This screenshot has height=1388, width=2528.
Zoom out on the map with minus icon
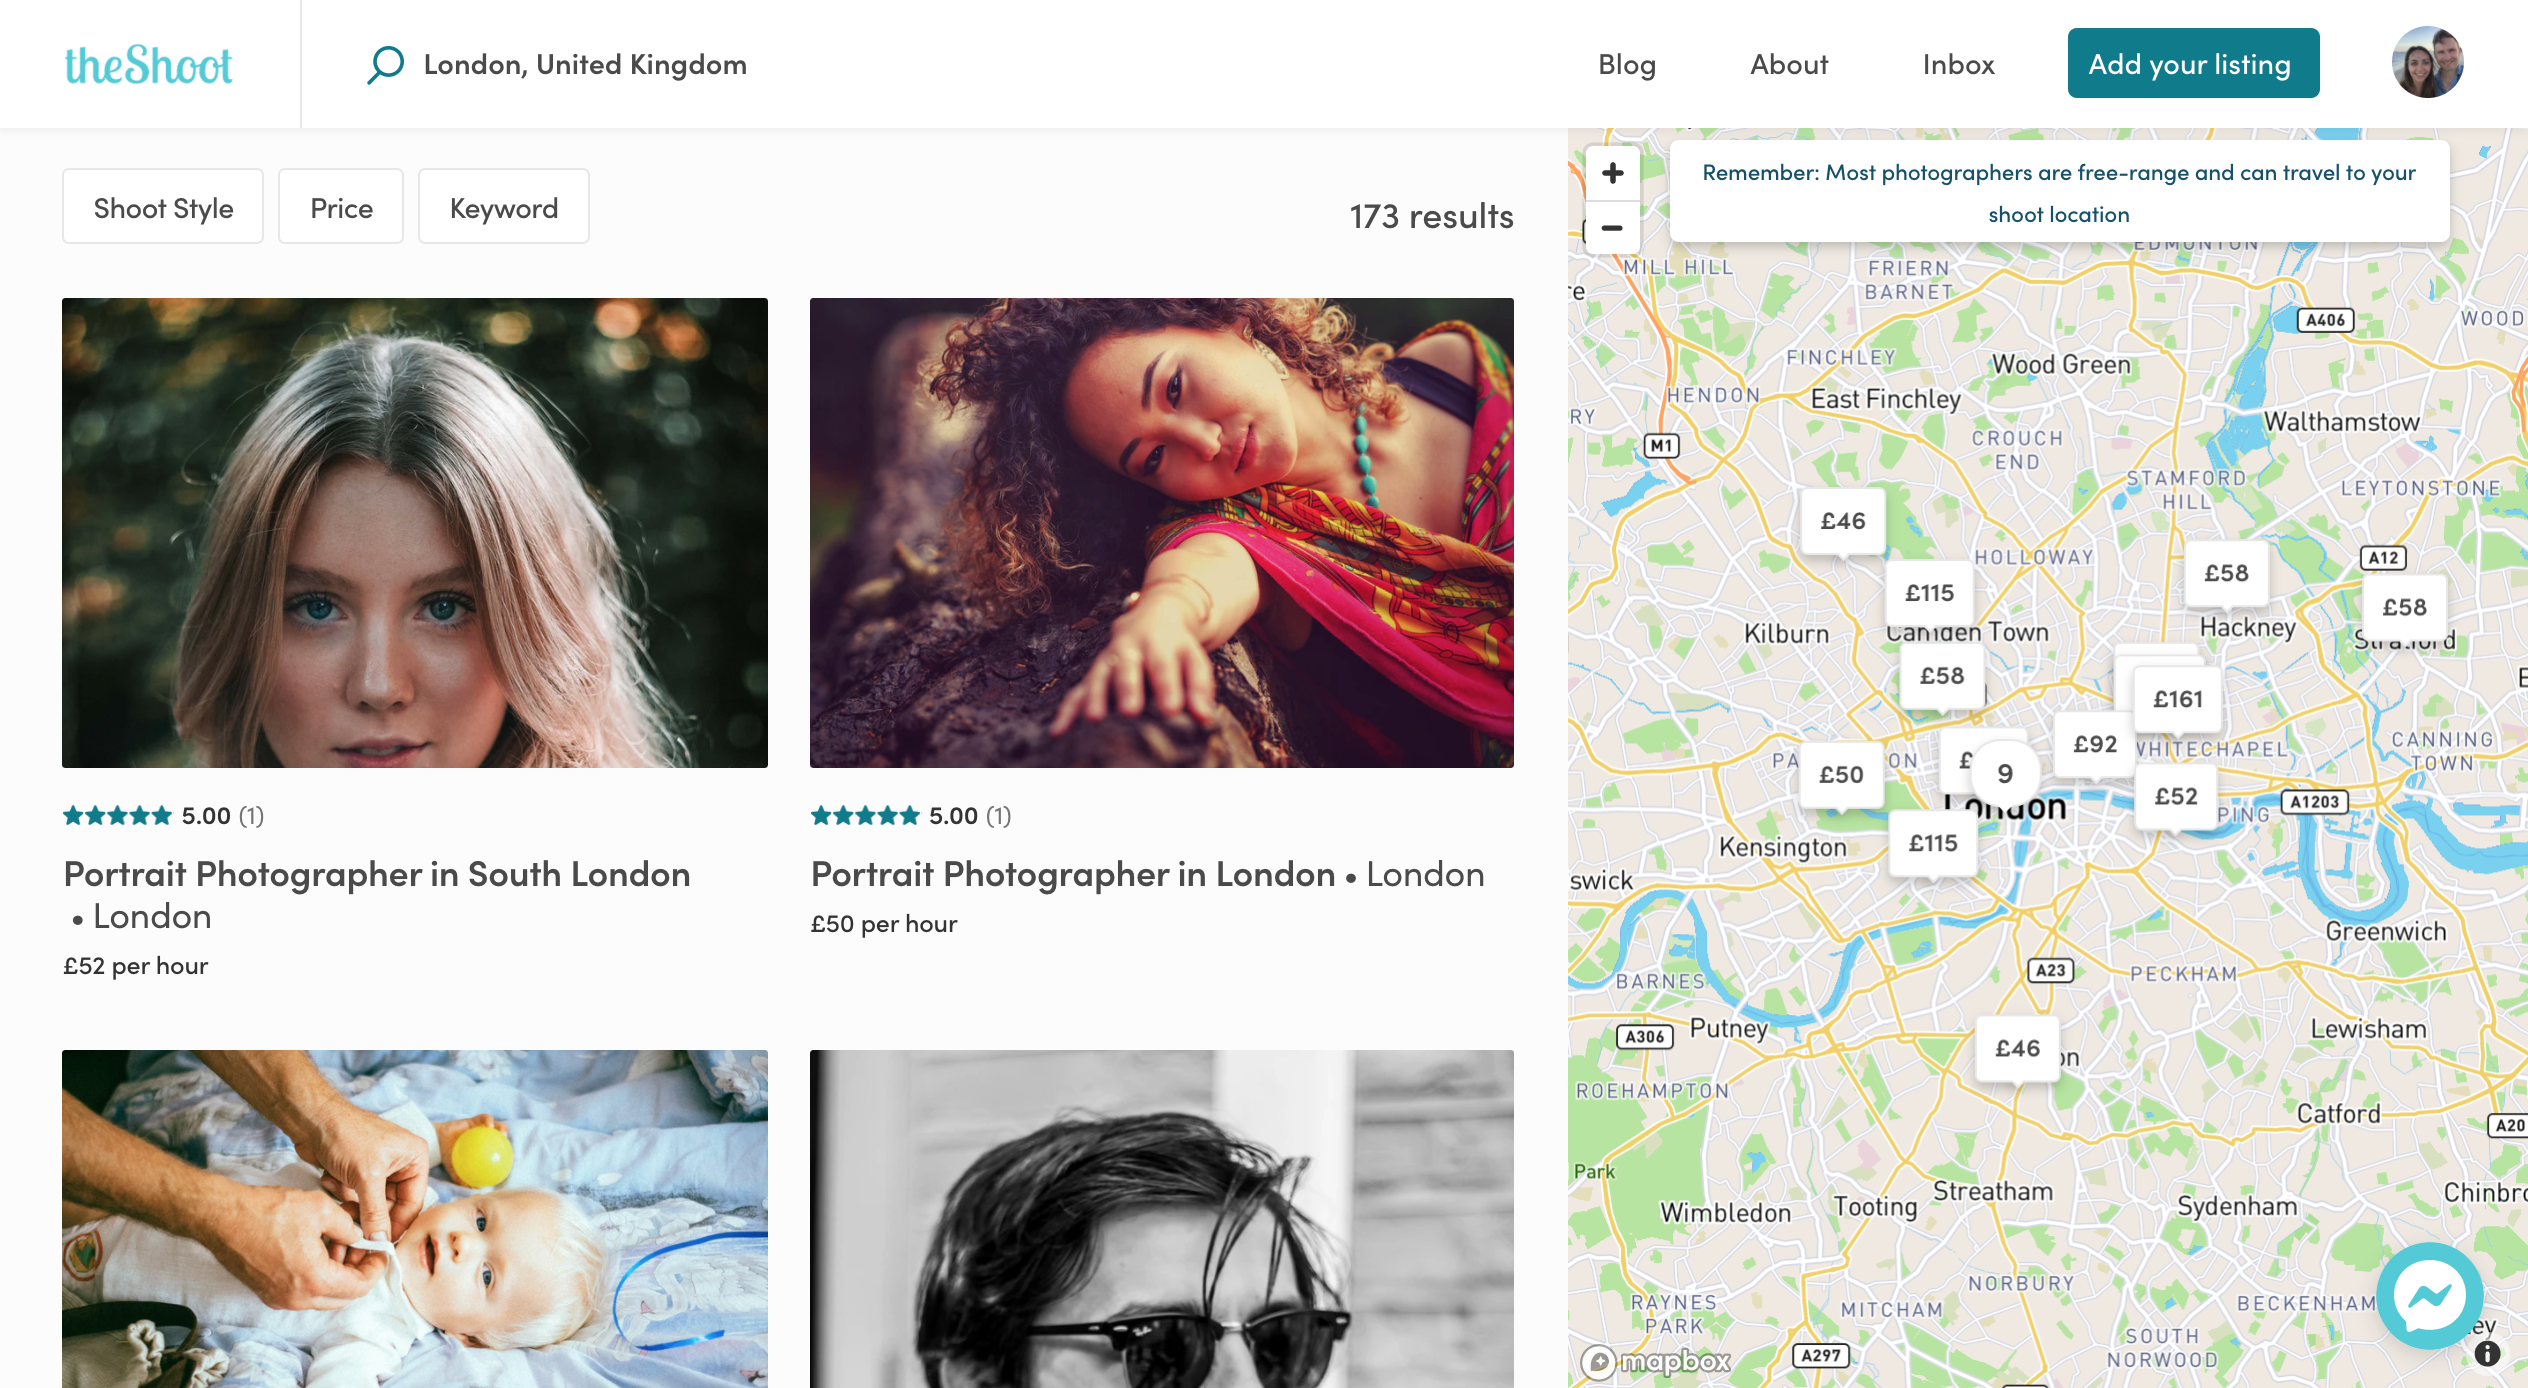tap(1612, 228)
